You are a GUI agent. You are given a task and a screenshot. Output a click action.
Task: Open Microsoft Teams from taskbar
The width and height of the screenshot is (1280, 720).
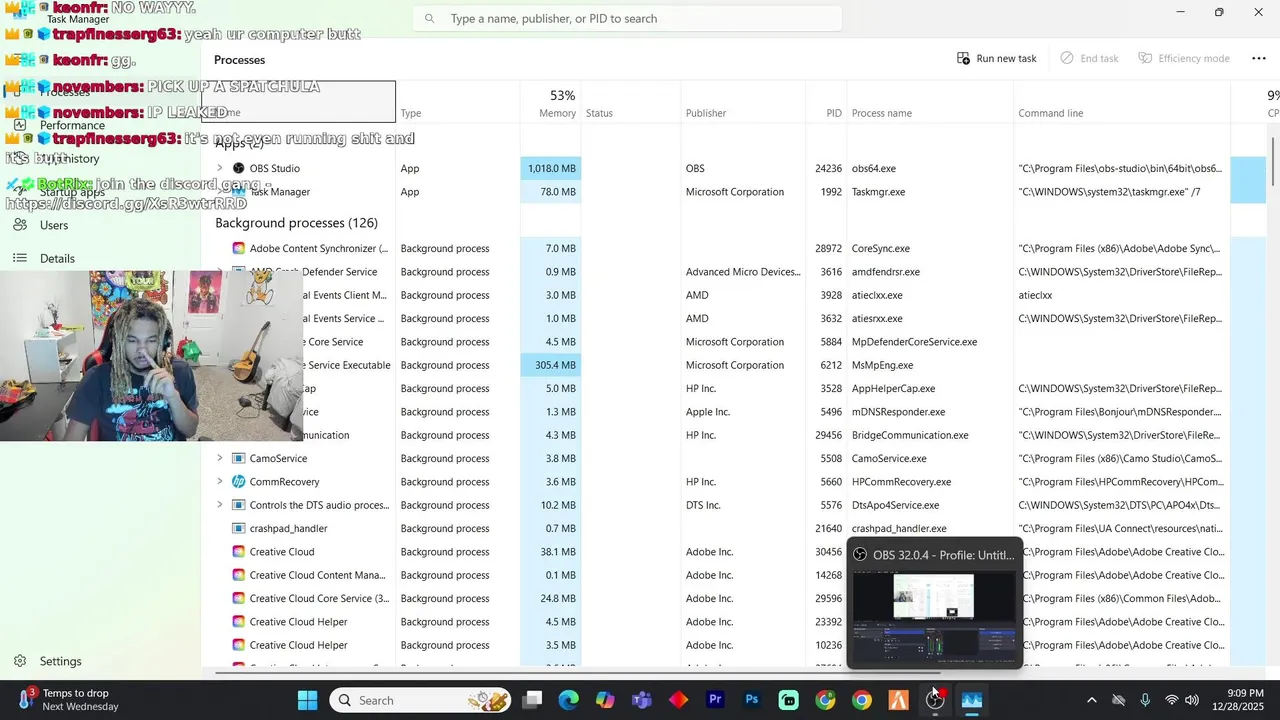[641, 700]
